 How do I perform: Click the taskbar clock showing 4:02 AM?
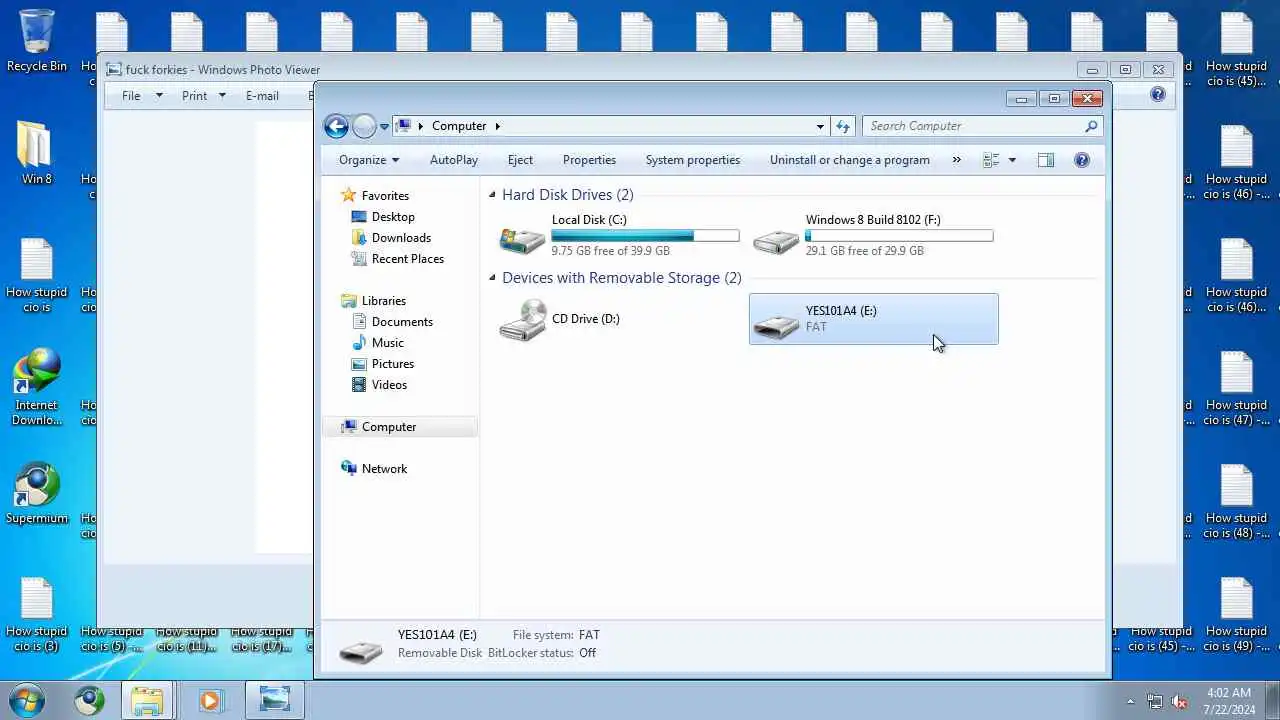pos(1228,701)
